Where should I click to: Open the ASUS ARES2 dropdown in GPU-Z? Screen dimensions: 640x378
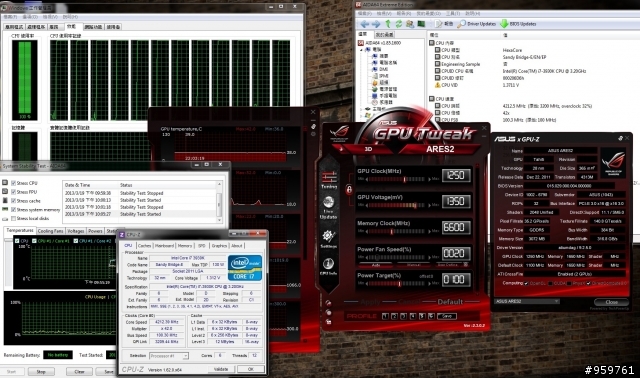point(527,301)
